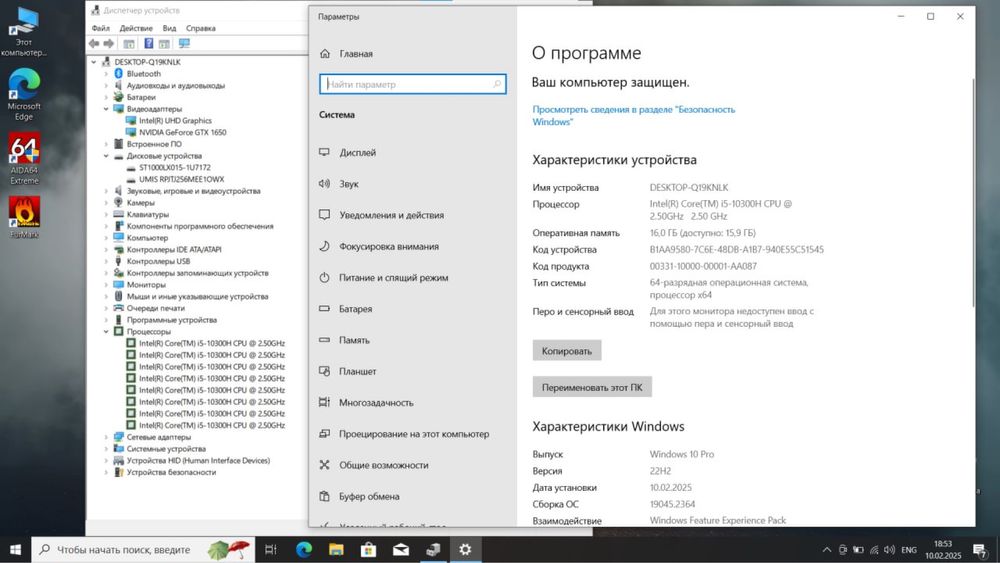Collapse DESKTOP-Q19KNLK root node
Screen dimensions: 1000x563
coord(94,62)
